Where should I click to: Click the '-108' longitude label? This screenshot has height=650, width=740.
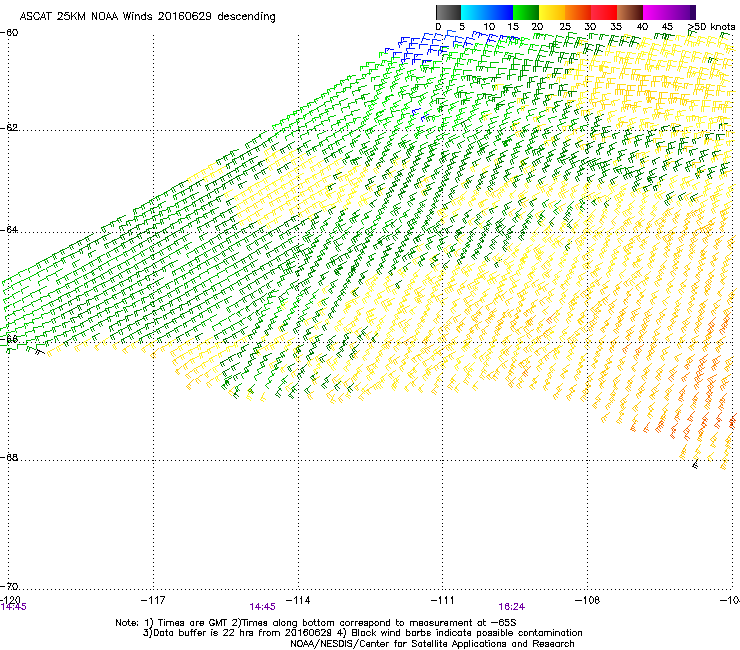coord(588,600)
